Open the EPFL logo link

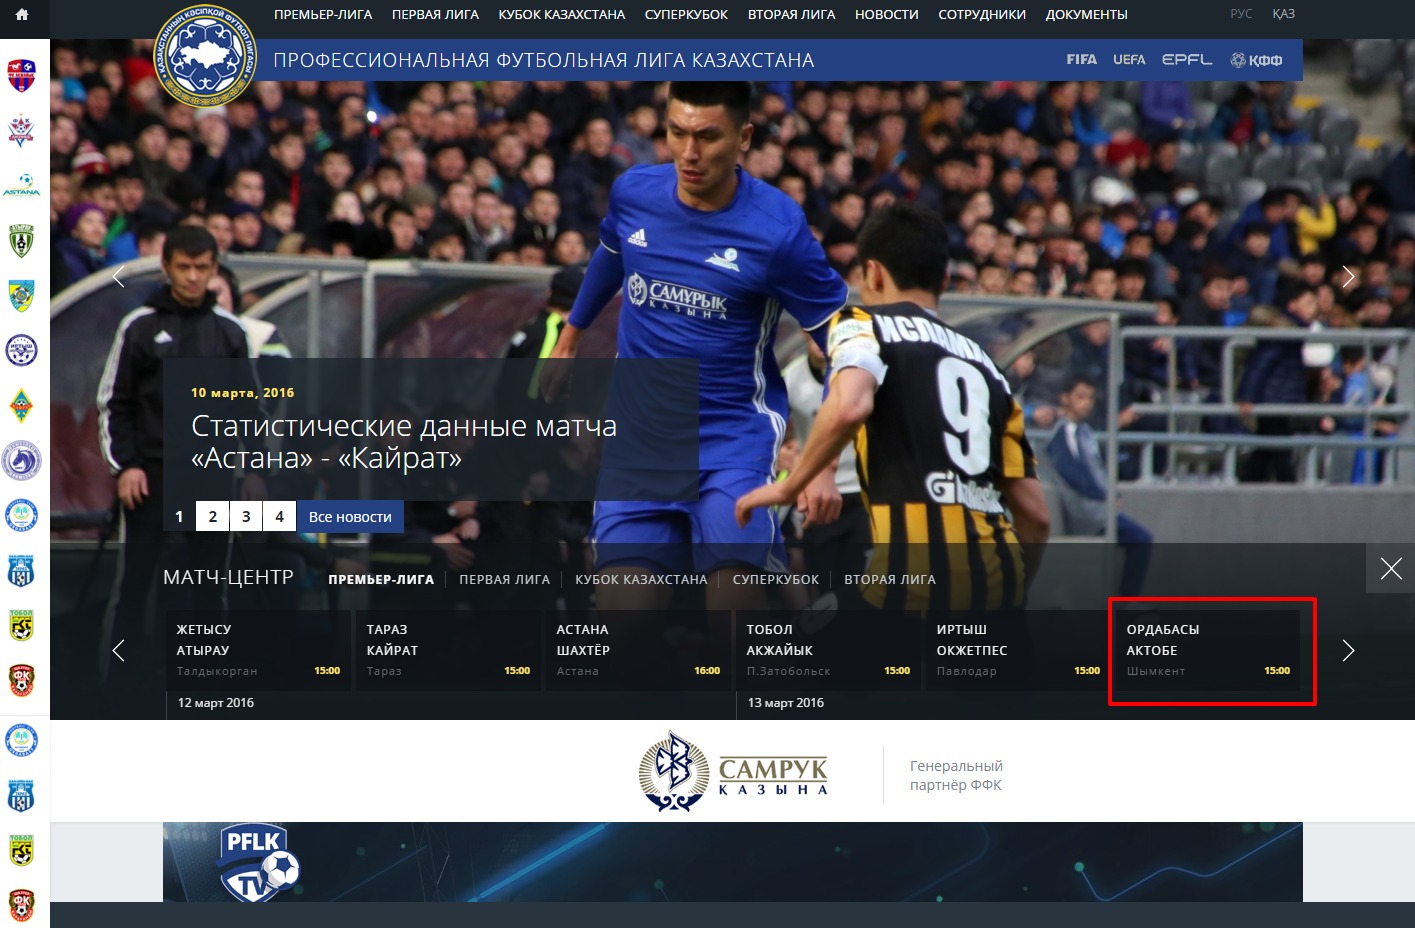1186,60
